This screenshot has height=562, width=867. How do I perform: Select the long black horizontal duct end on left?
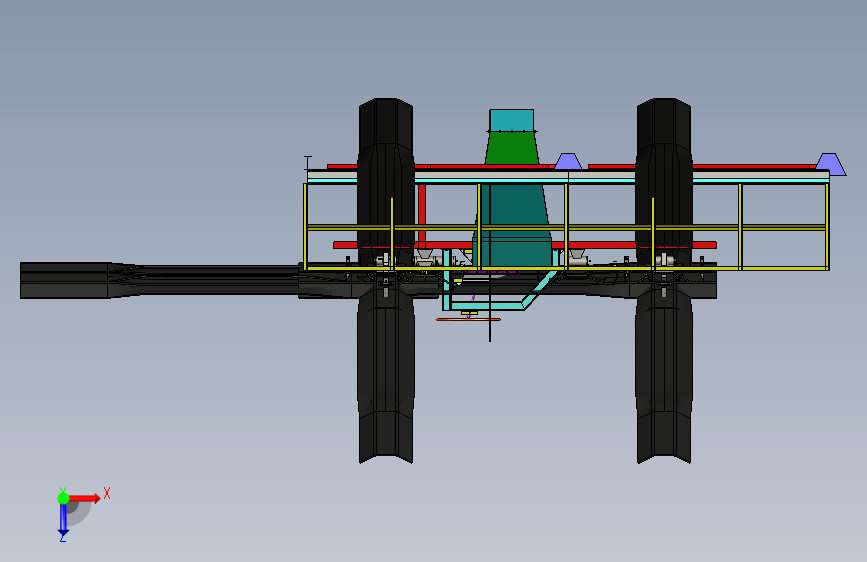[x=65, y=280]
